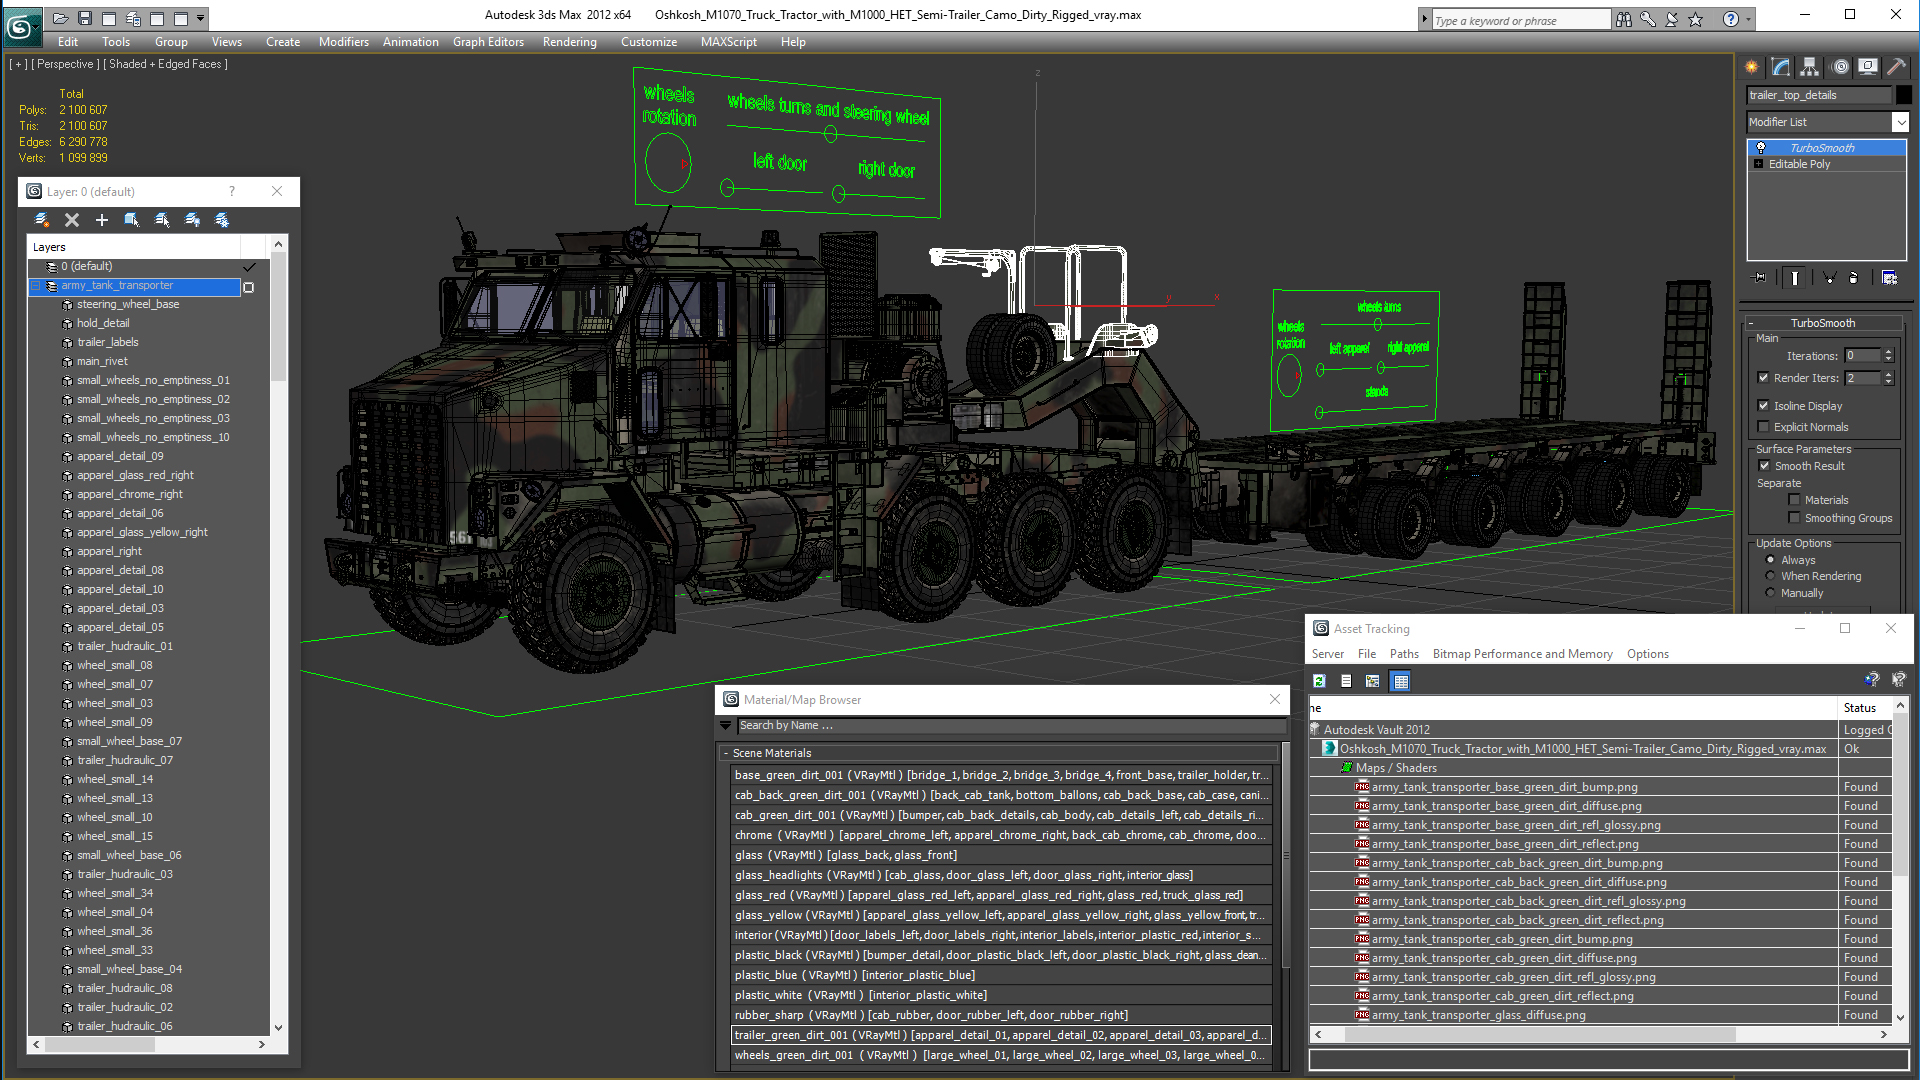Toggle TurboSmooth lightbulb in modifier stack

click(x=1761, y=148)
